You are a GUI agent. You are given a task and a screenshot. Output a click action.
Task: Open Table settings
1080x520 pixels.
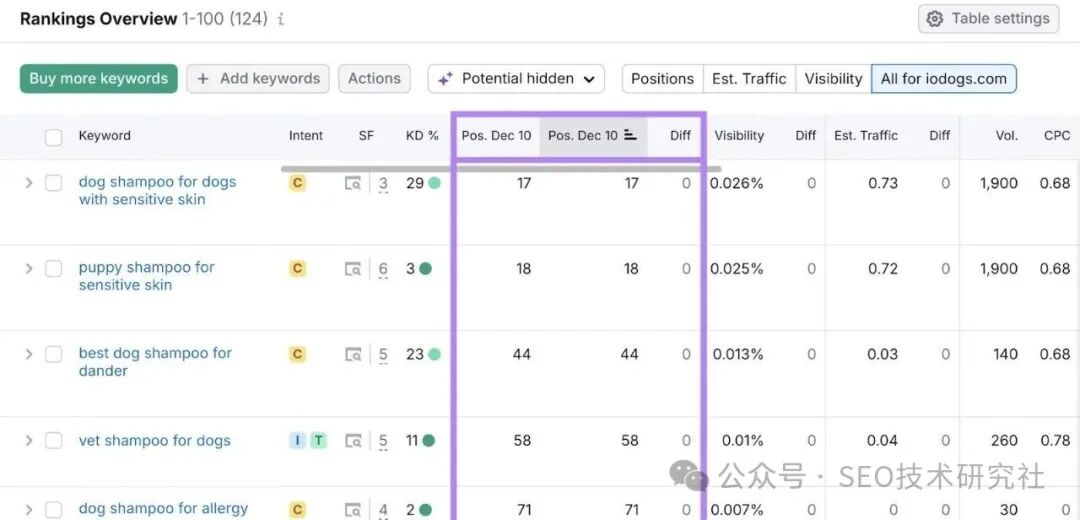[x=988, y=19]
